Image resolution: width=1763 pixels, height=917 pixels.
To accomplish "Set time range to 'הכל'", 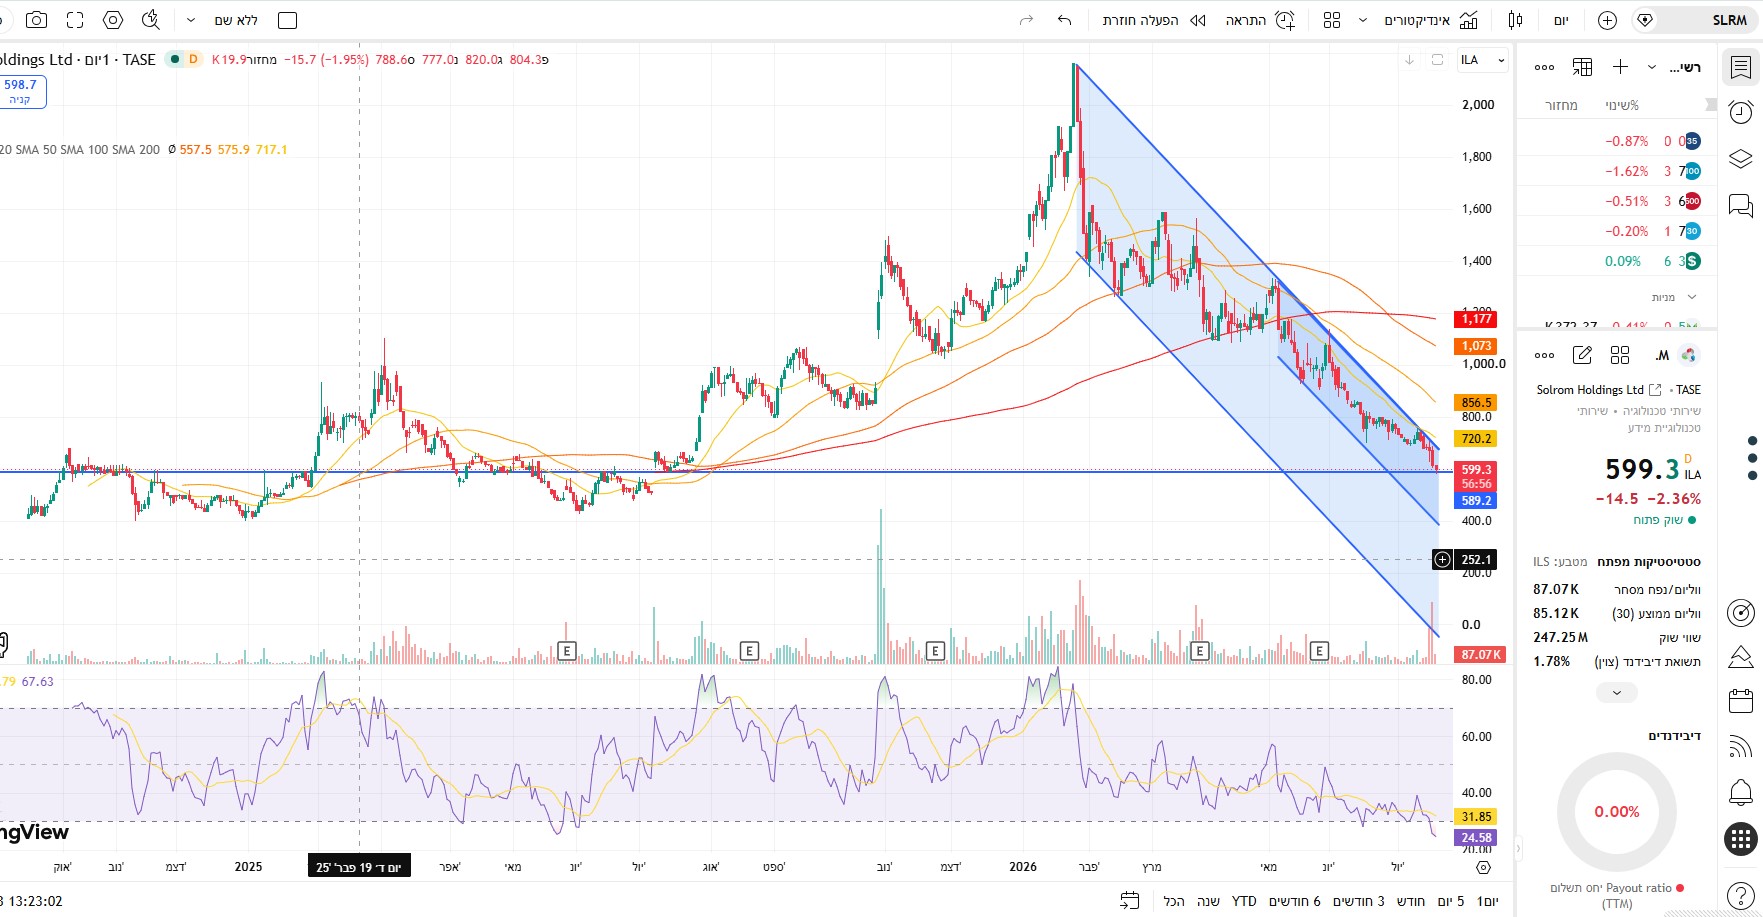I will coord(1174,901).
